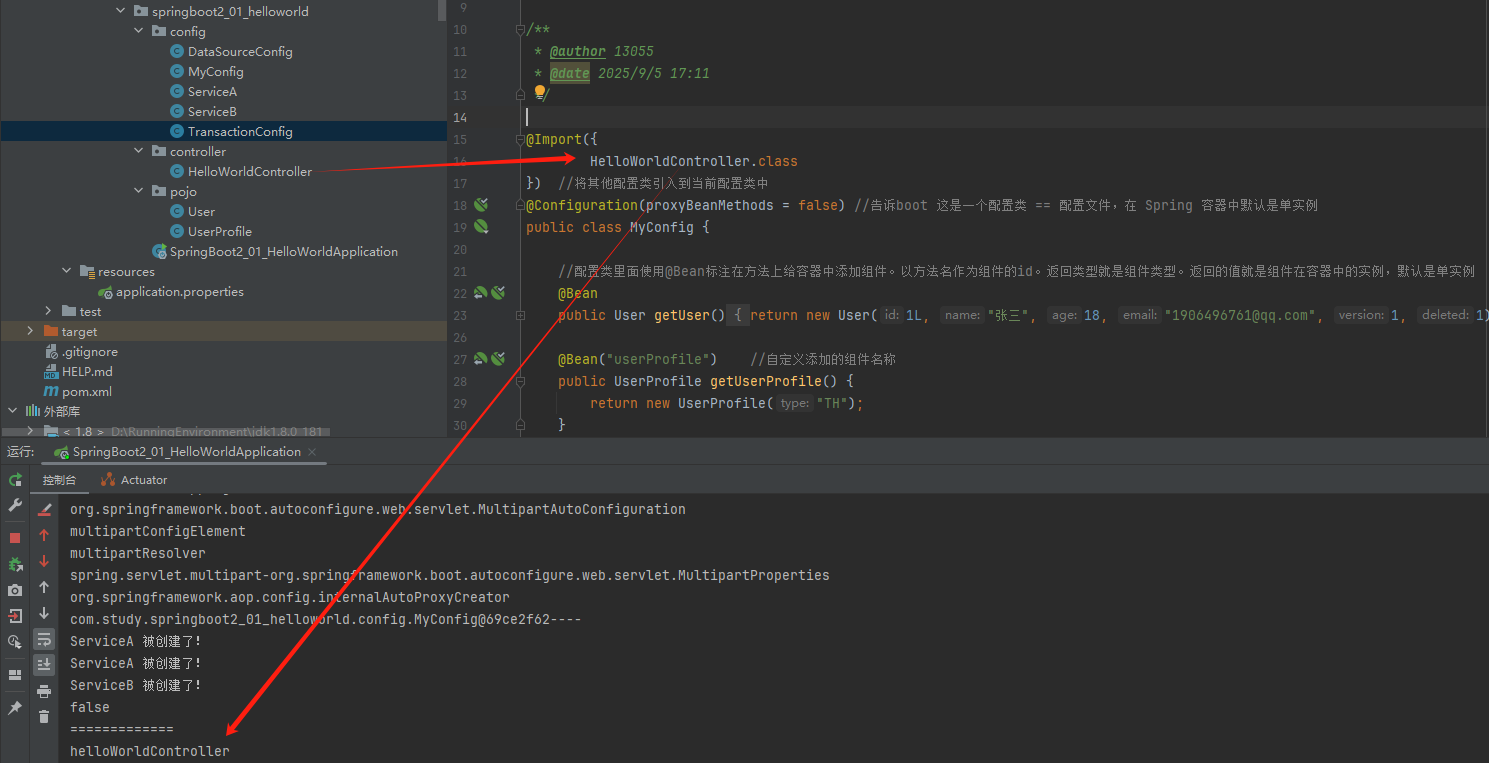Click the restore layout icon in the run panel
This screenshot has height=763, width=1489.
[15, 675]
